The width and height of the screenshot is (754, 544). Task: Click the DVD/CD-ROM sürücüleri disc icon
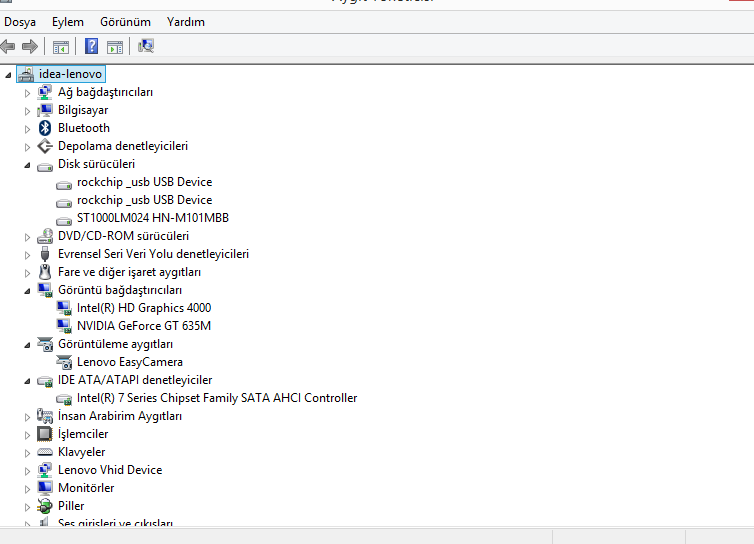tap(45, 236)
